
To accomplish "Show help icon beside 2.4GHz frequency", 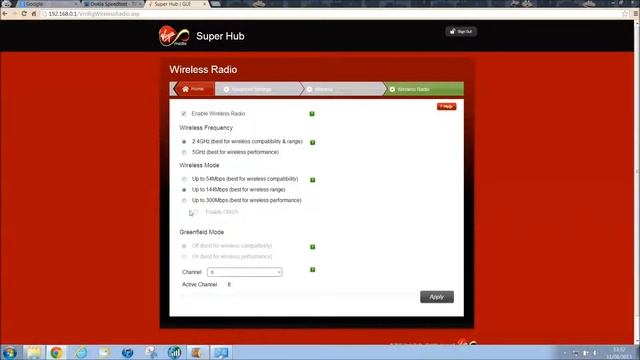I will point(313,142).
